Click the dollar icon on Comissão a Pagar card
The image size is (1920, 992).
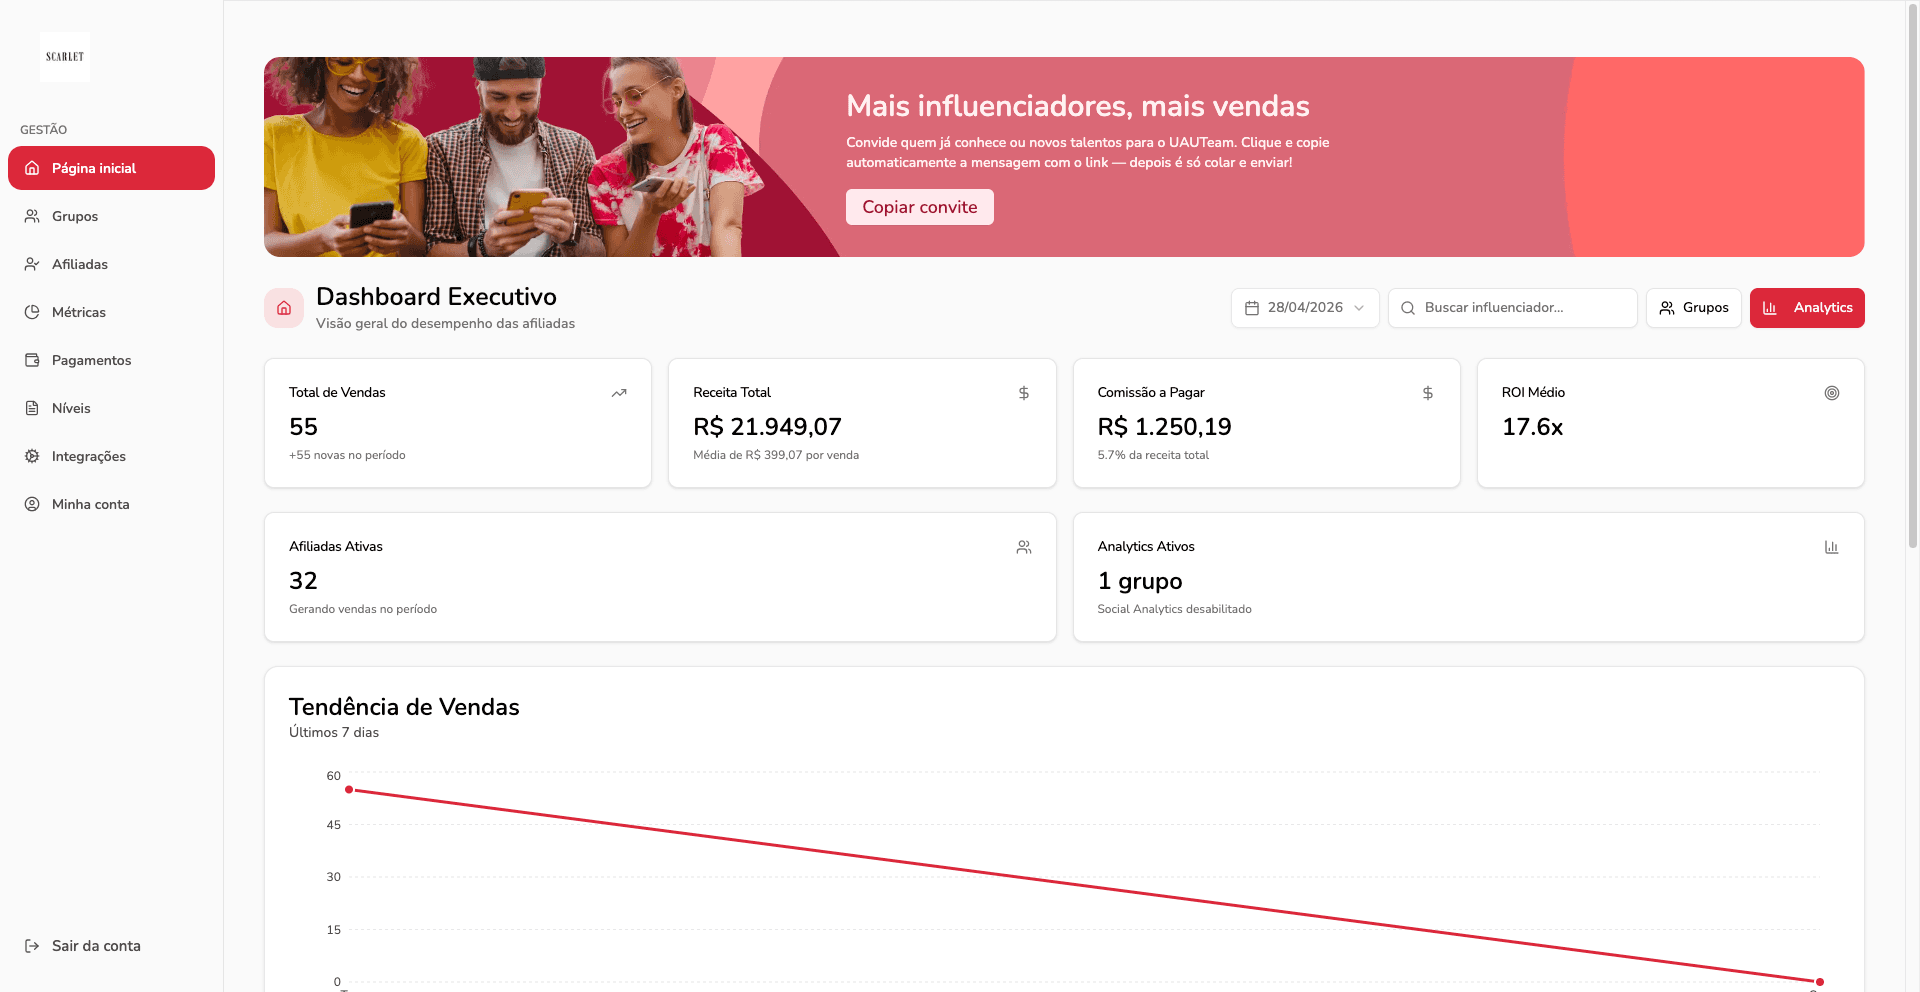[x=1427, y=393]
